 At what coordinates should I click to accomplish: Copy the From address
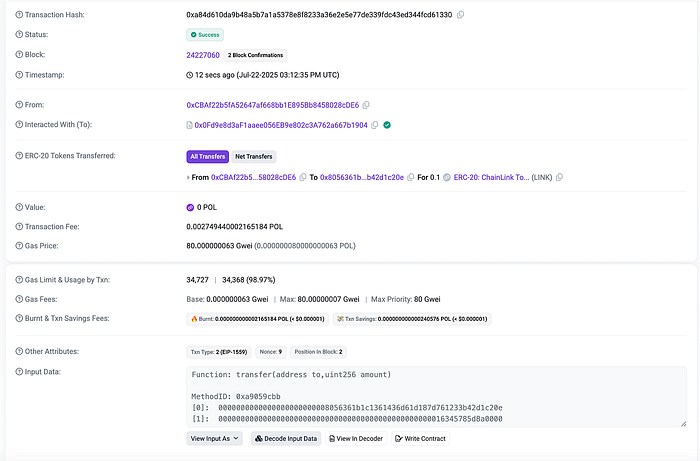tap(366, 105)
